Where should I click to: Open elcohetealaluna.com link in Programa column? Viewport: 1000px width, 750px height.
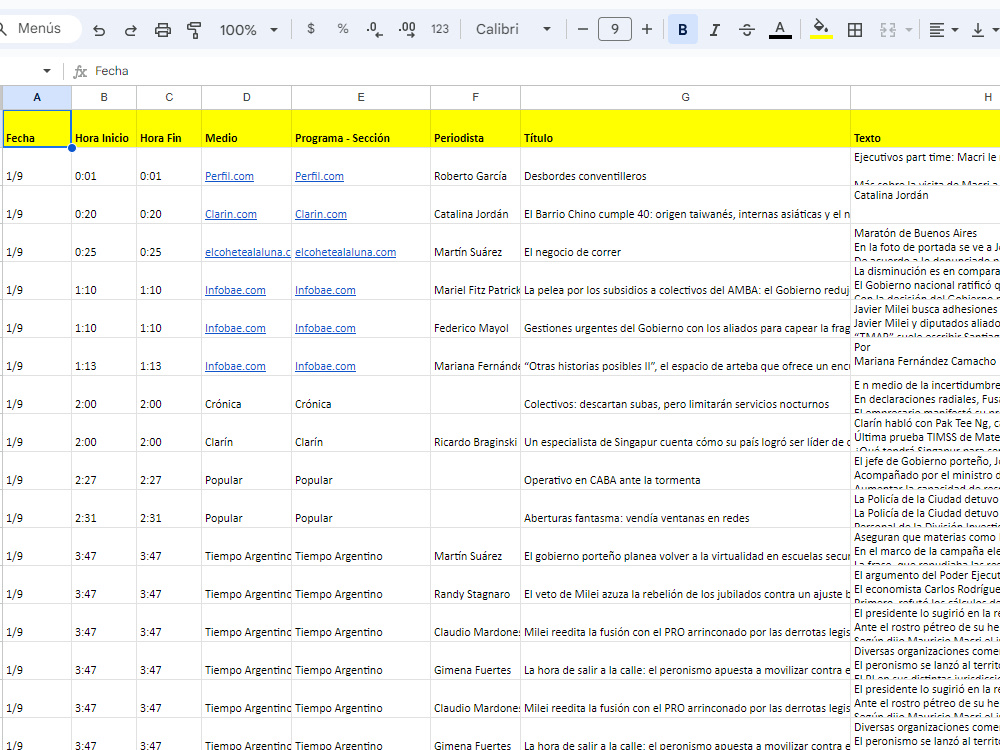345,252
